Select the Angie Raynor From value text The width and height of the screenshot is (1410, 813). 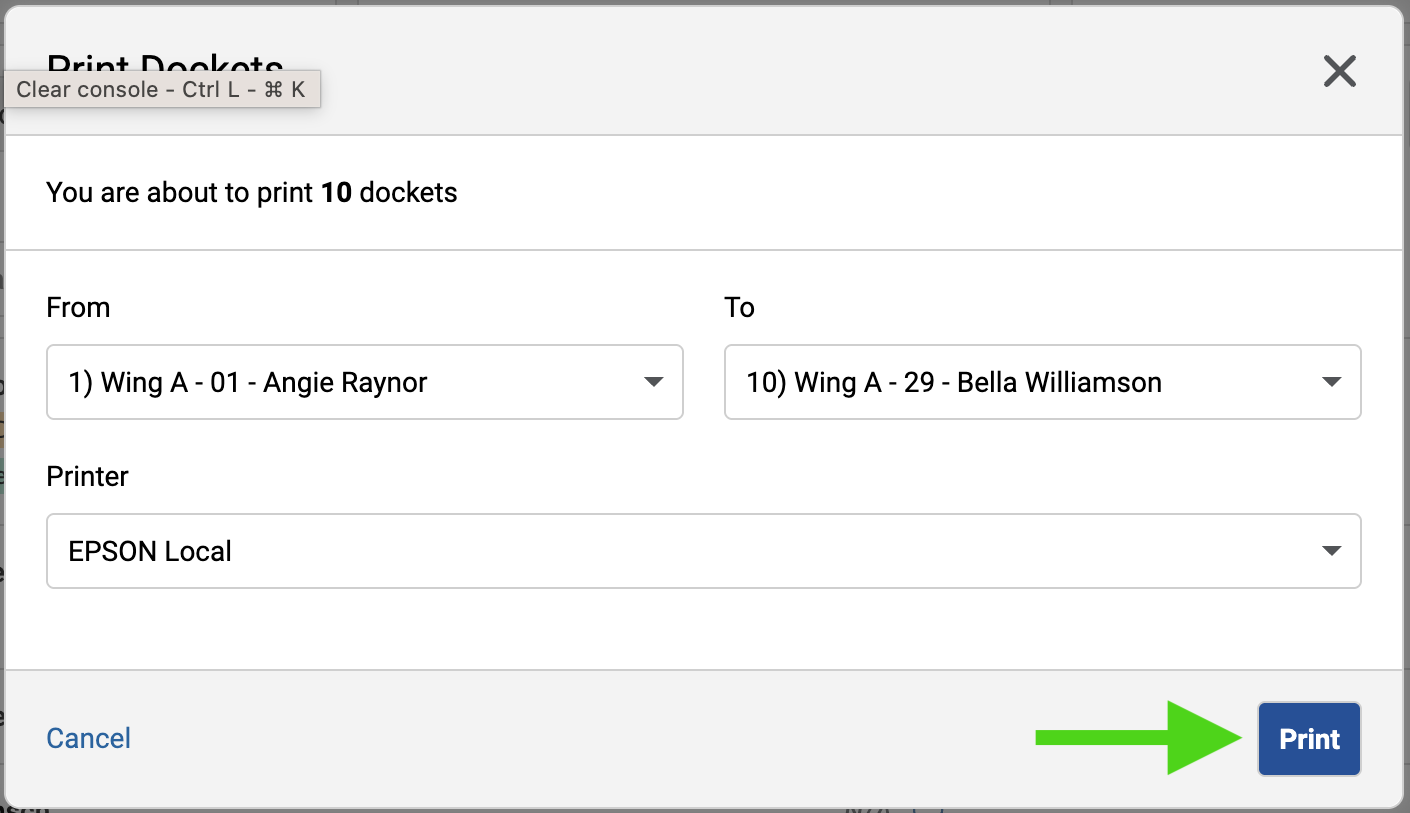(x=345, y=383)
